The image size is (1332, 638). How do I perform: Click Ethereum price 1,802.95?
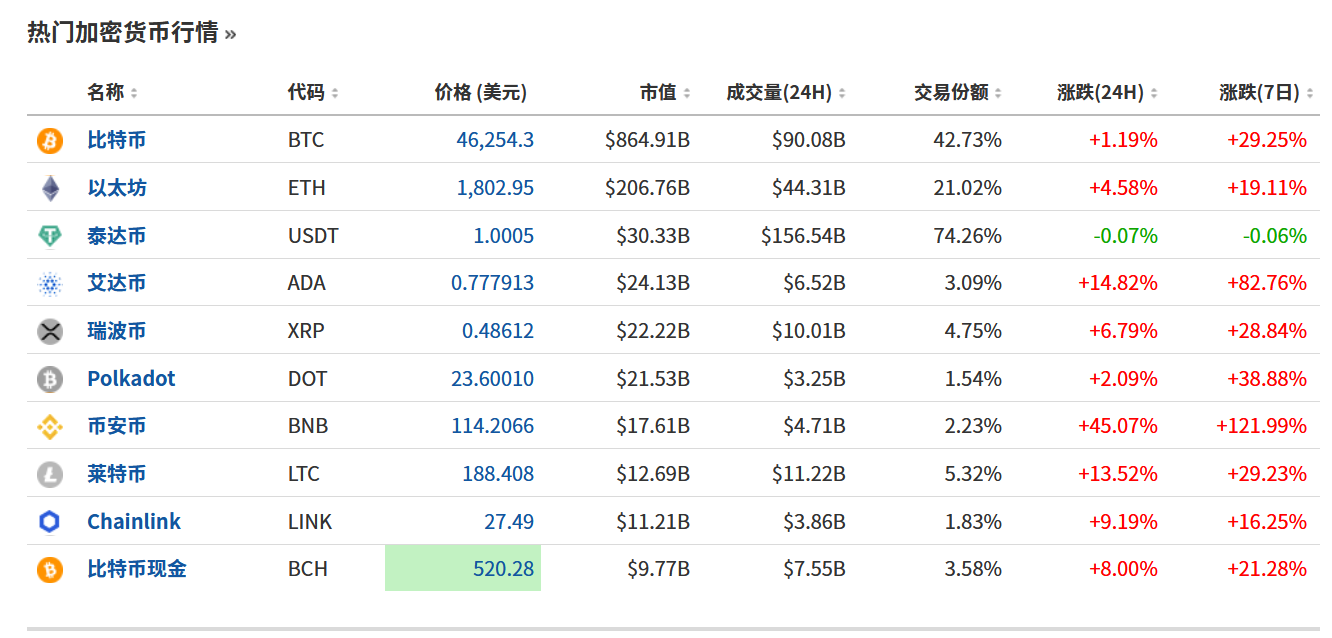click(495, 188)
